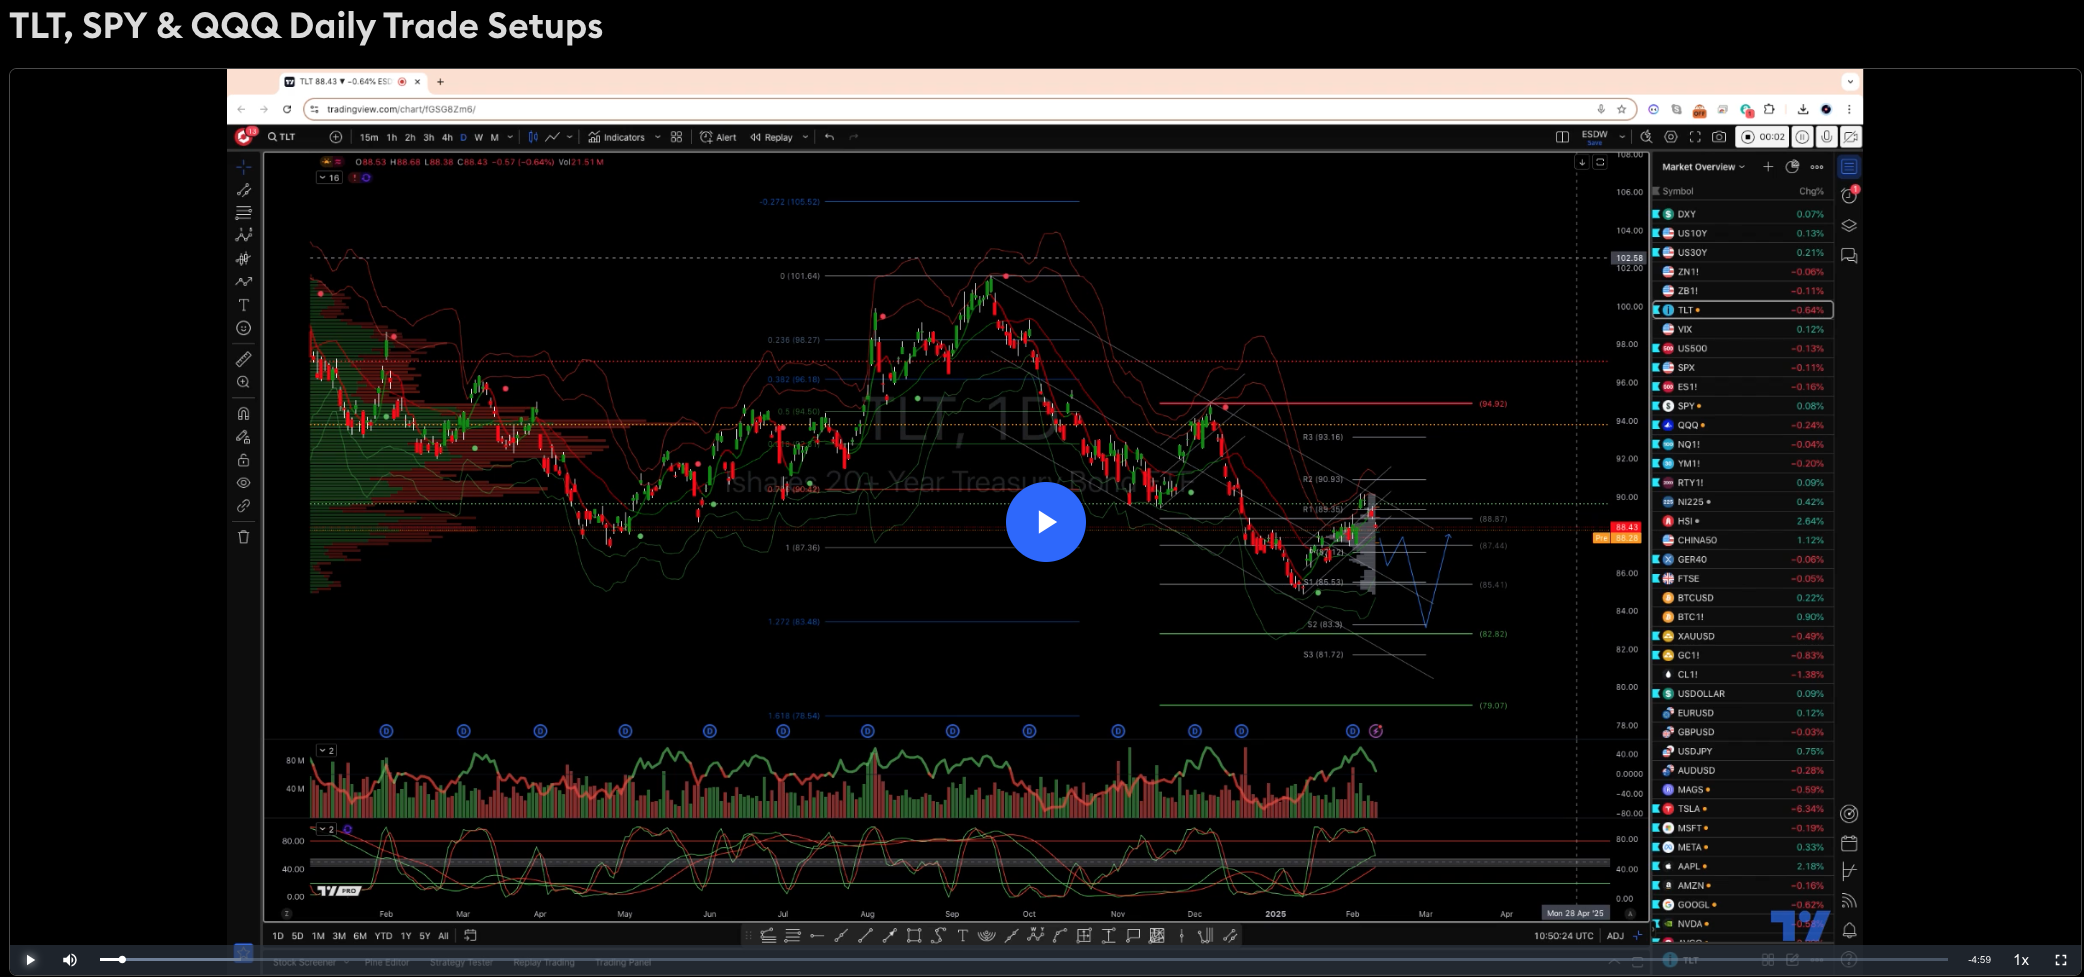Screen dimensions: 2084x977
Task: Open the indicator templates grid icon
Action: 677,137
